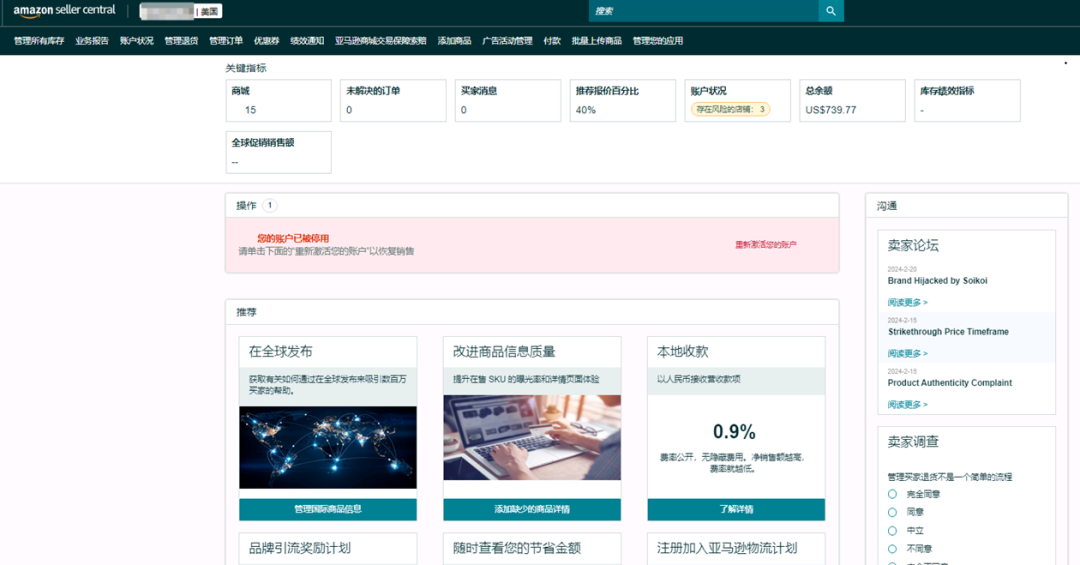This screenshot has width=1080, height=565.
Task: Open the 库存绩效指标 metric card
Action: pyautogui.click(x=967, y=101)
